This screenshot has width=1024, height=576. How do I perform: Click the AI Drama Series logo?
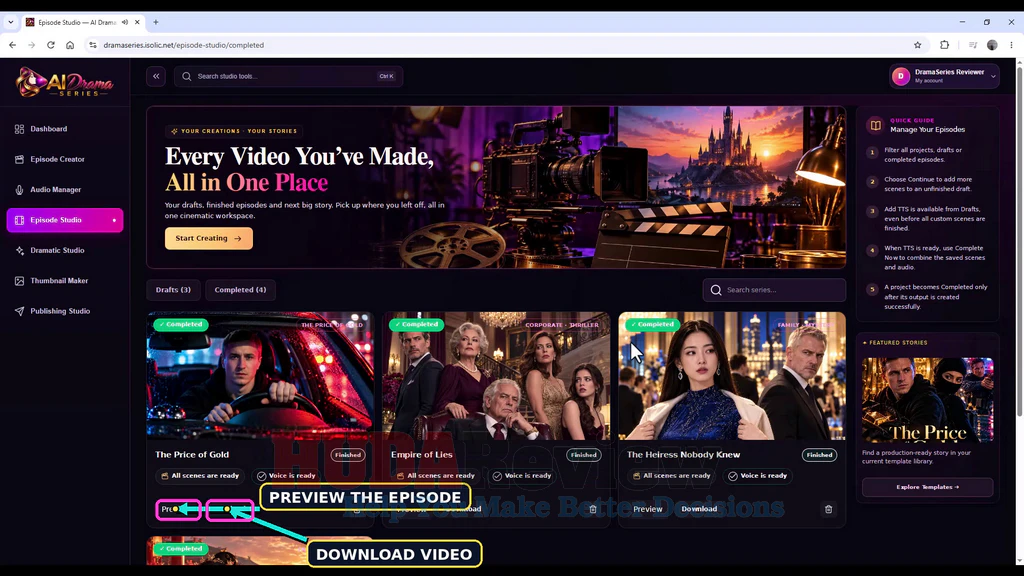pos(65,82)
